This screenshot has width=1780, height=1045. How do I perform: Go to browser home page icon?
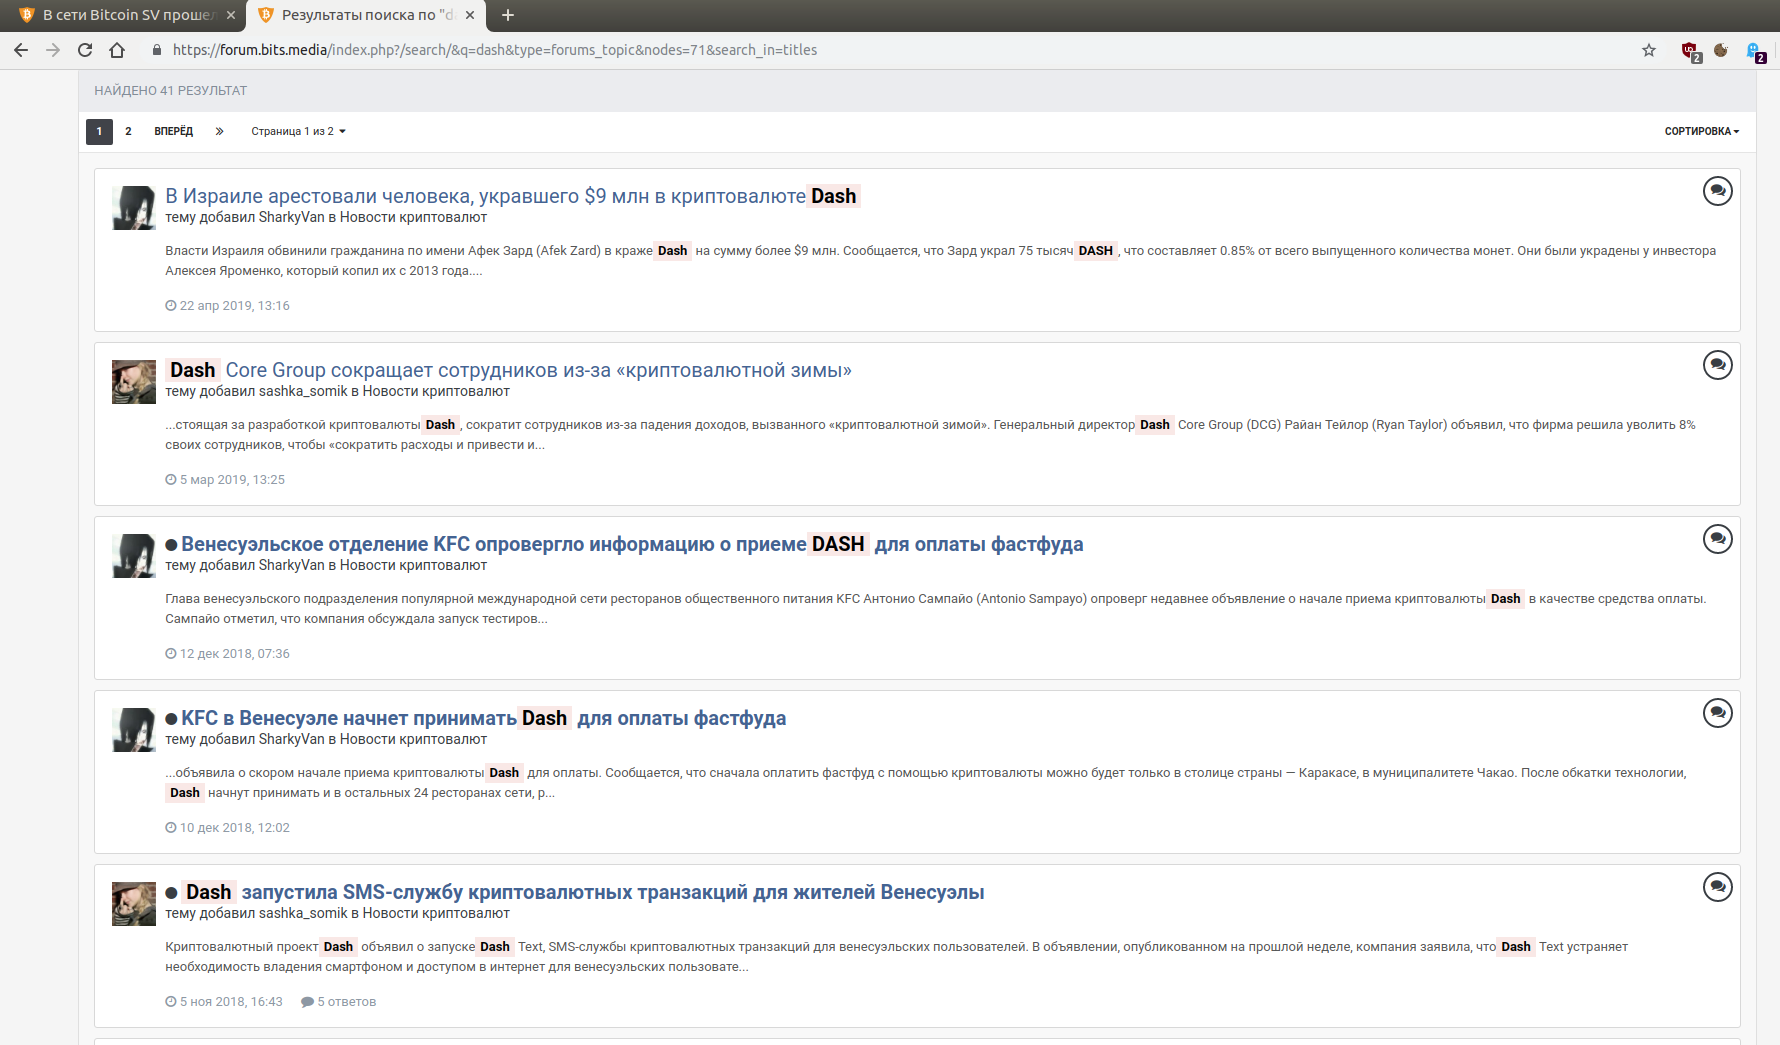click(117, 50)
